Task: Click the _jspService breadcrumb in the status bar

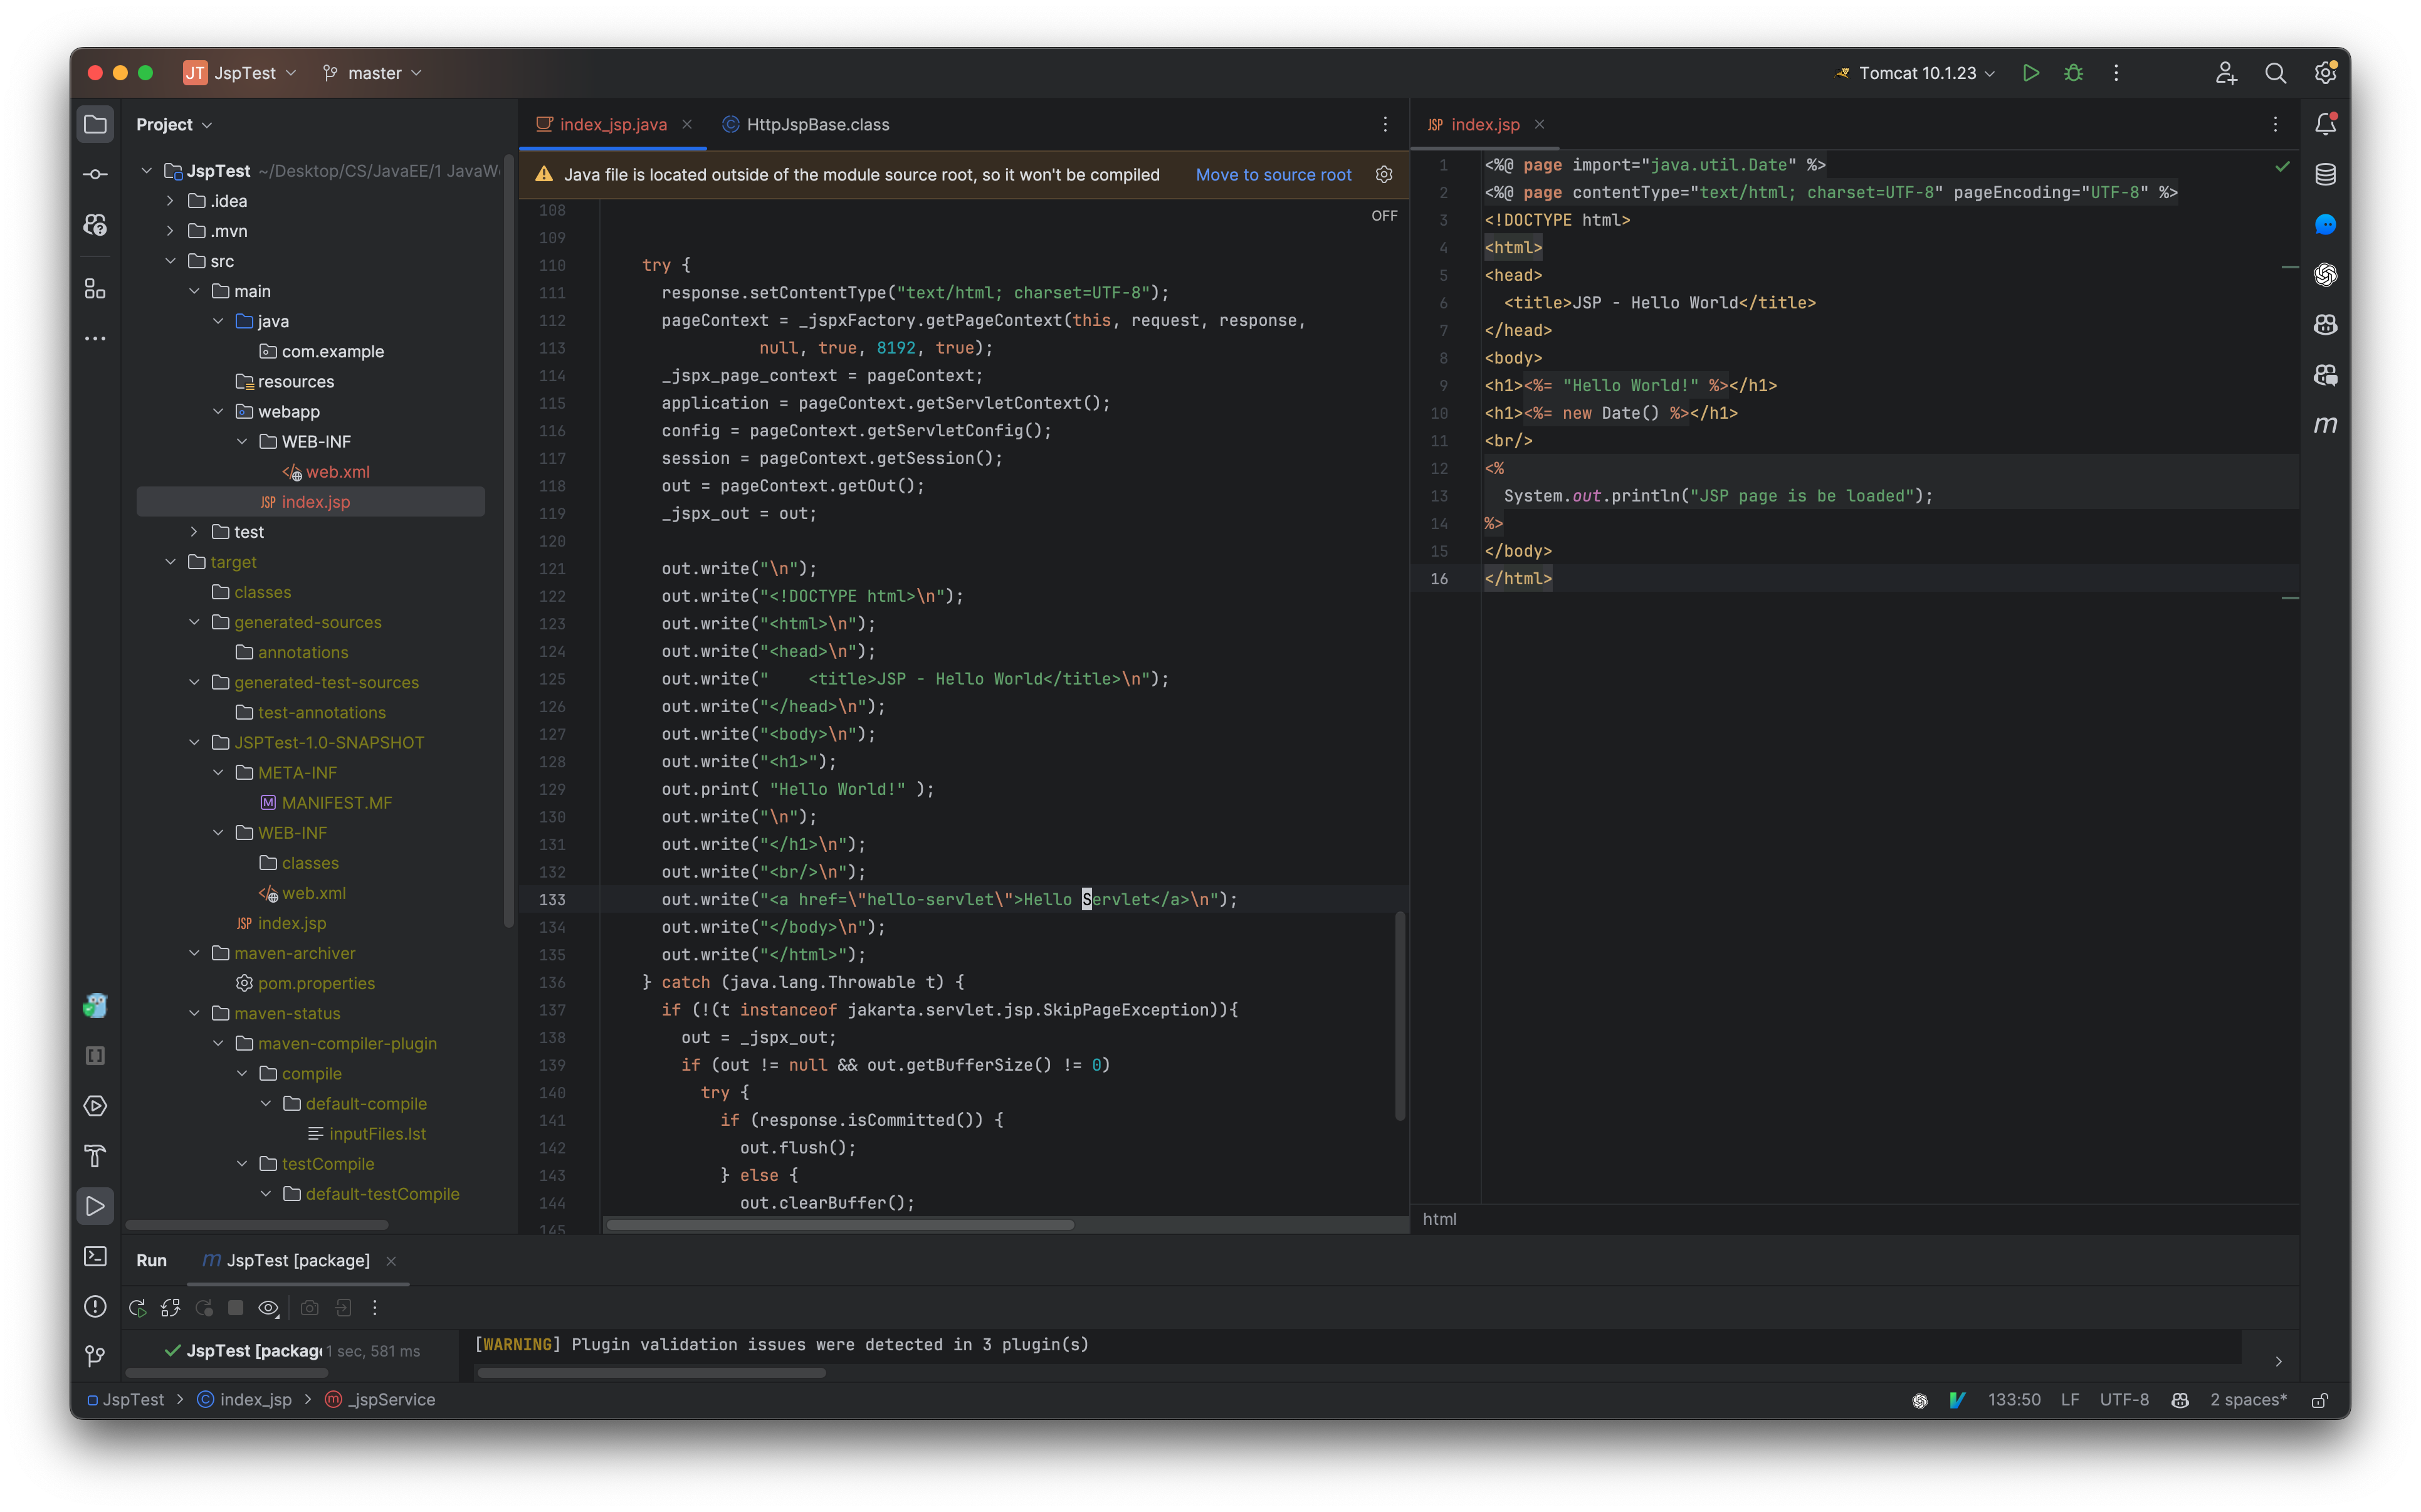Action: [392, 1399]
